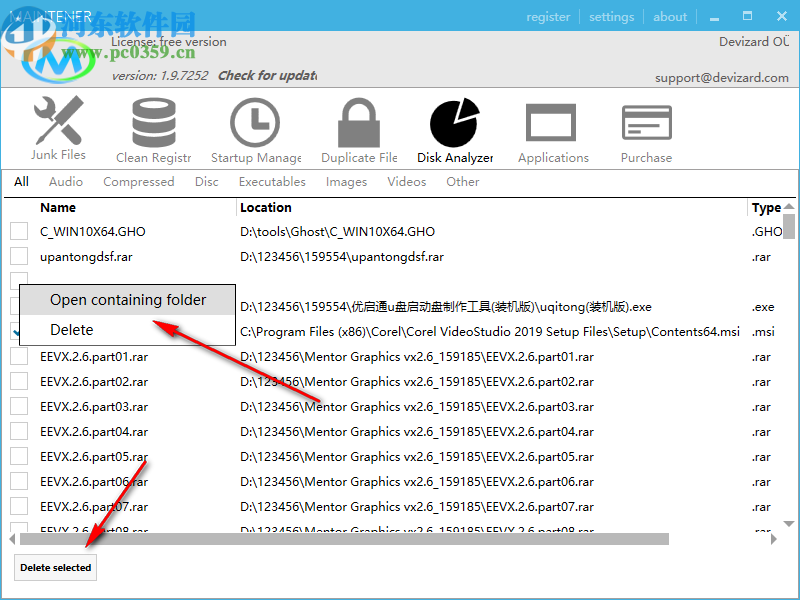
Task: Show All file types tab
Action: tap(21, 182)
